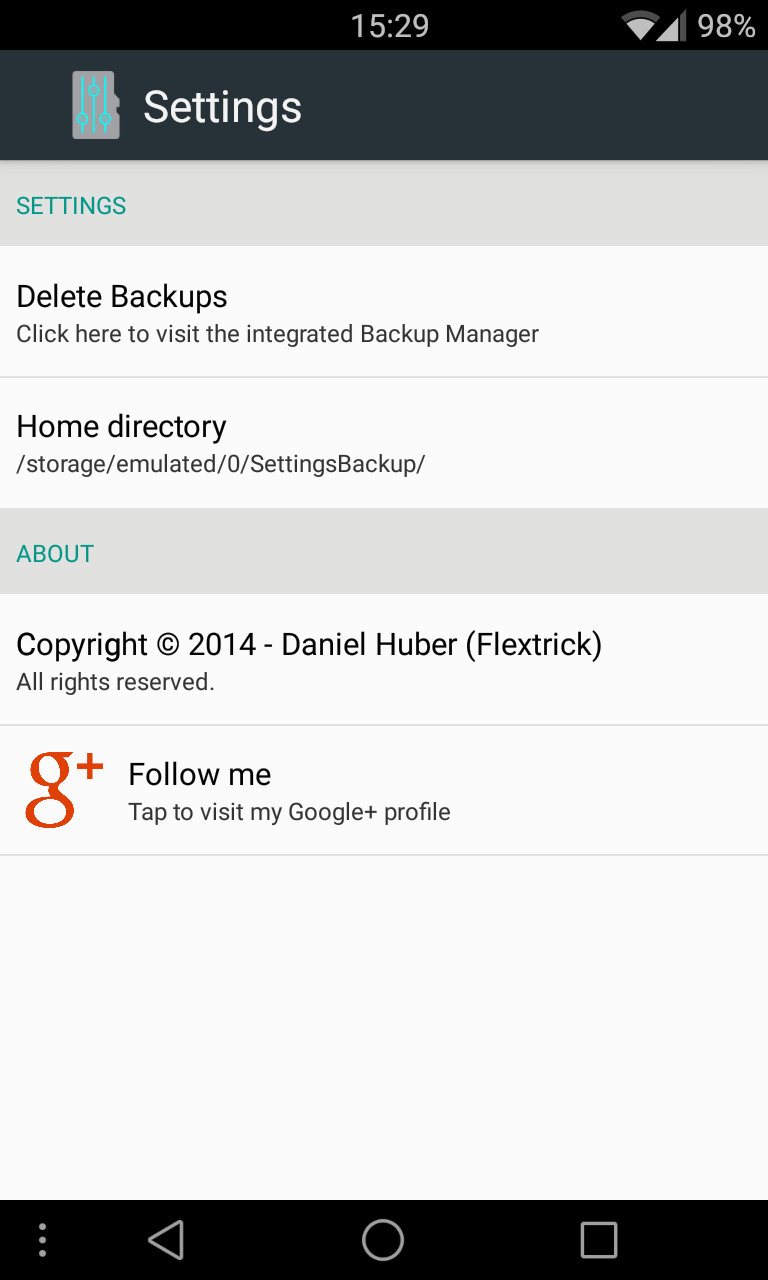Open the Delete Backups option
The height and width of the screenshot is (1280, 768).
[122, 297]
